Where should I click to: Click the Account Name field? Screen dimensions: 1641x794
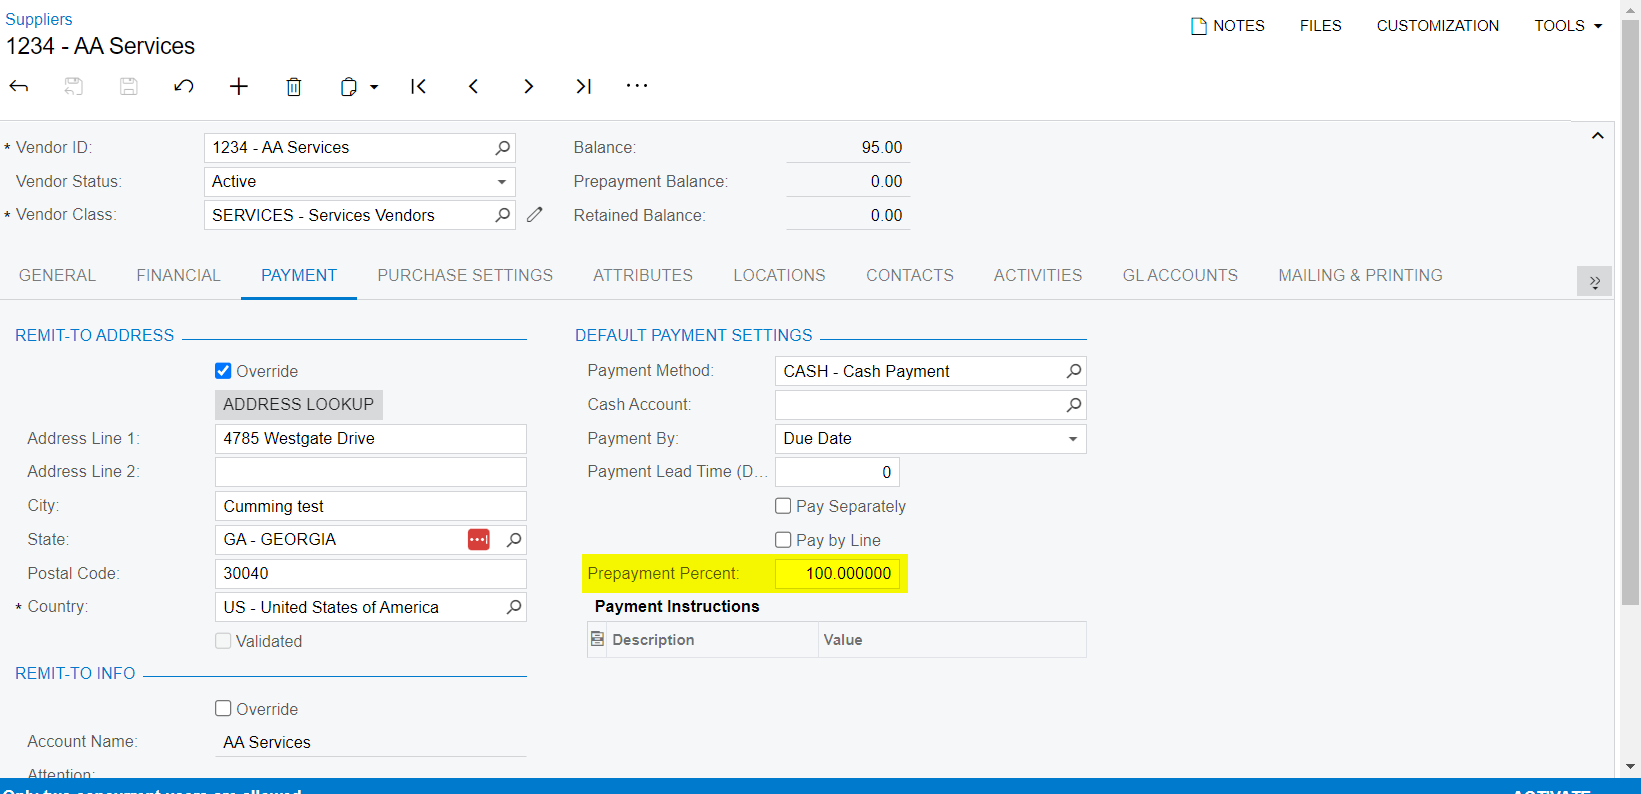pos(370,742)
